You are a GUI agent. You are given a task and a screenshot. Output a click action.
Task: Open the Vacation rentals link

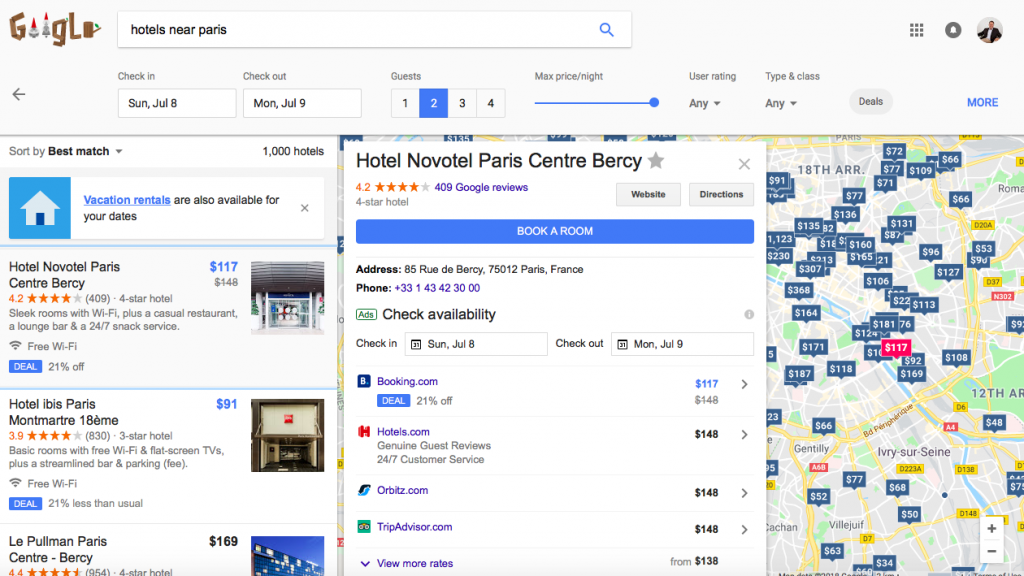[x=127, y=200]
